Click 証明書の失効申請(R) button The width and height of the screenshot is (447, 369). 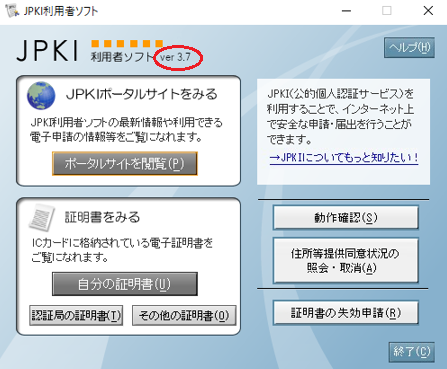point(346,313)
